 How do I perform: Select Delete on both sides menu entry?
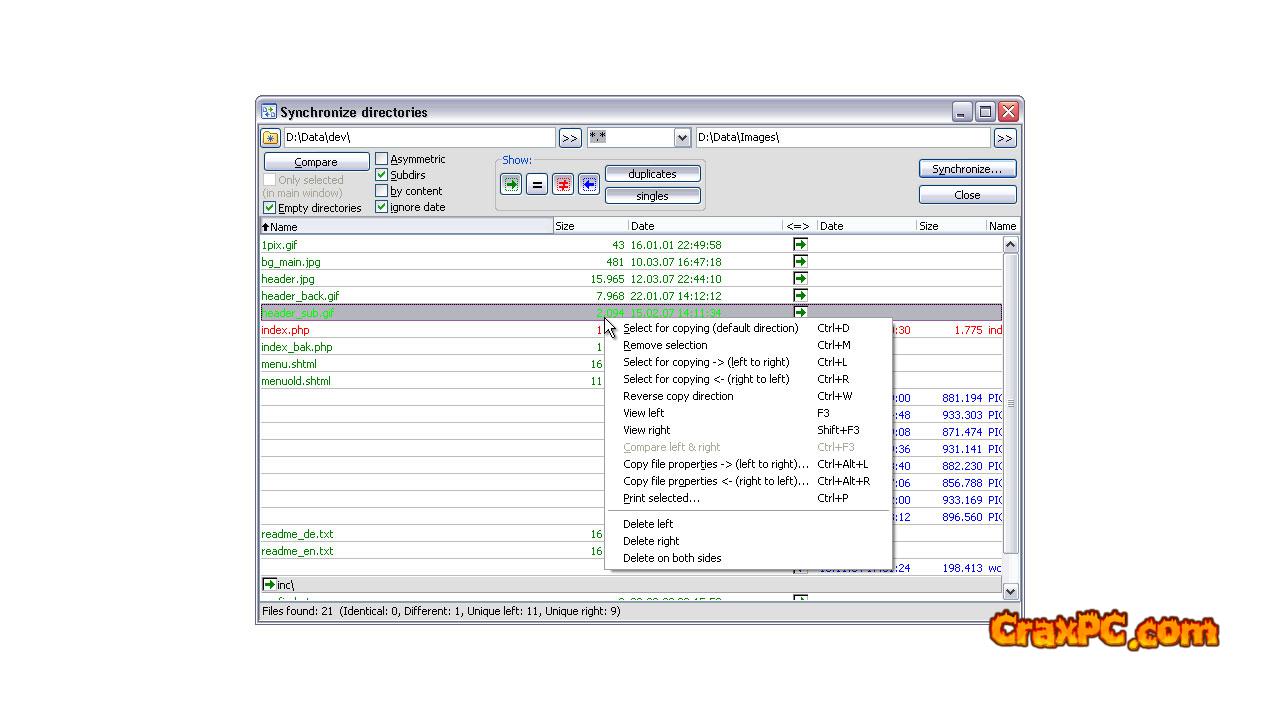pos(672,558)
